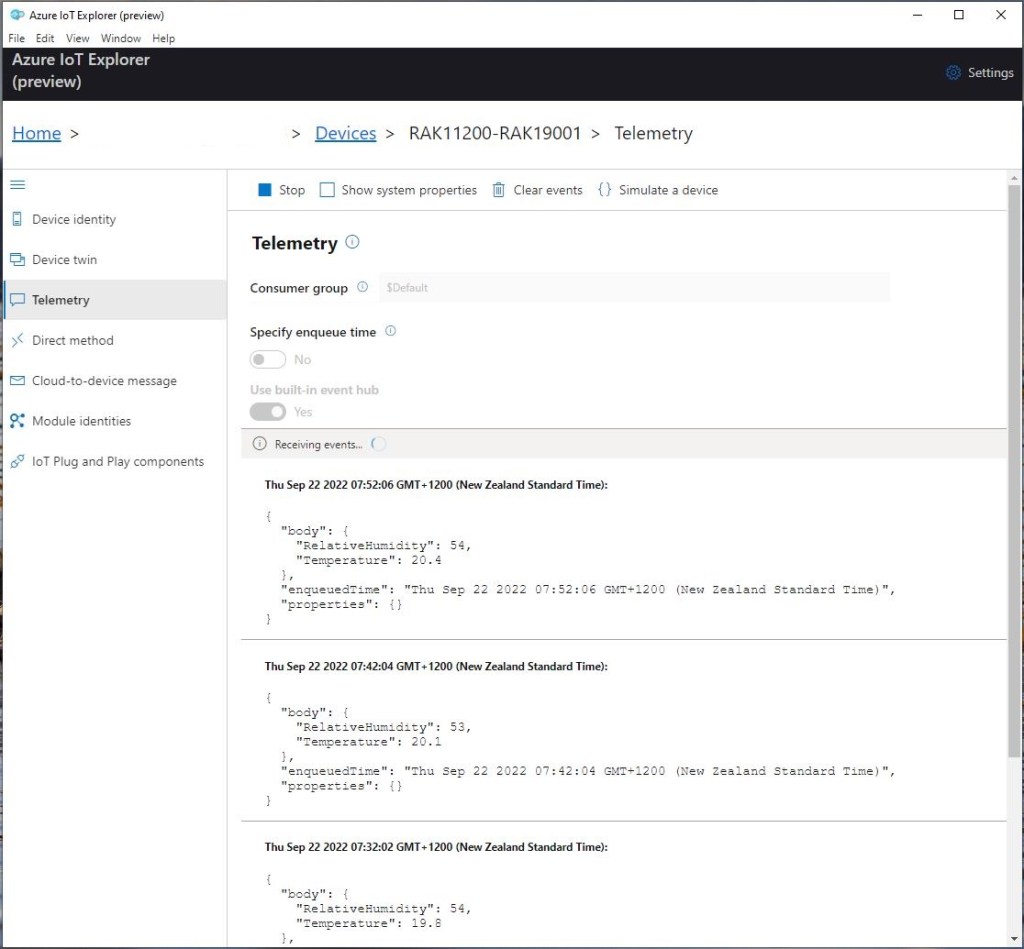
Task: Open the Module identities section
Action: tap(81, 421)
